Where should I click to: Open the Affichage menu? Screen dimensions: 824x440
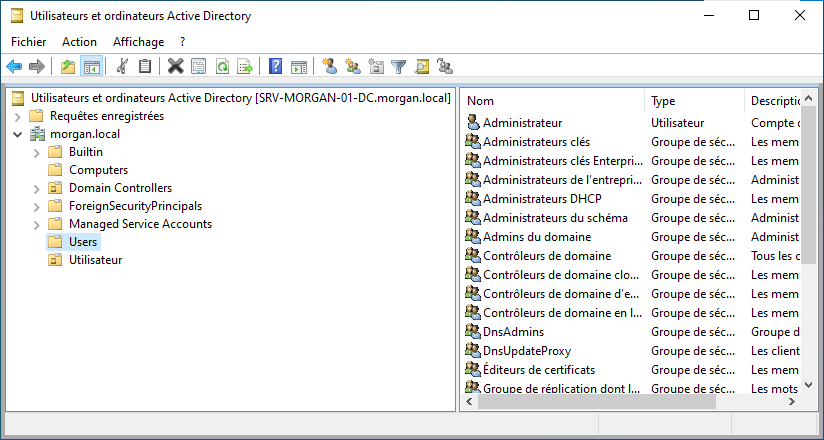138,42
